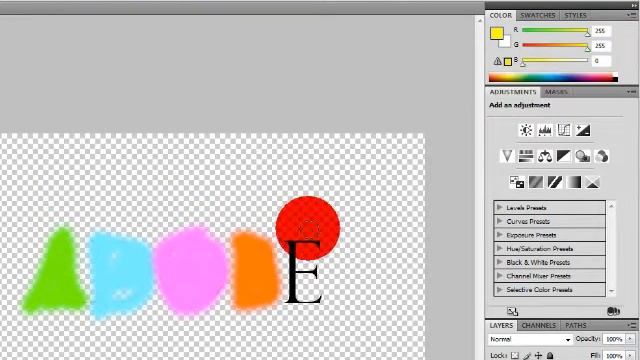The height and width of the screenshot is (360, 640).
Task: Switch Adjustments panel to expanded view
Action: pos(513,311)
